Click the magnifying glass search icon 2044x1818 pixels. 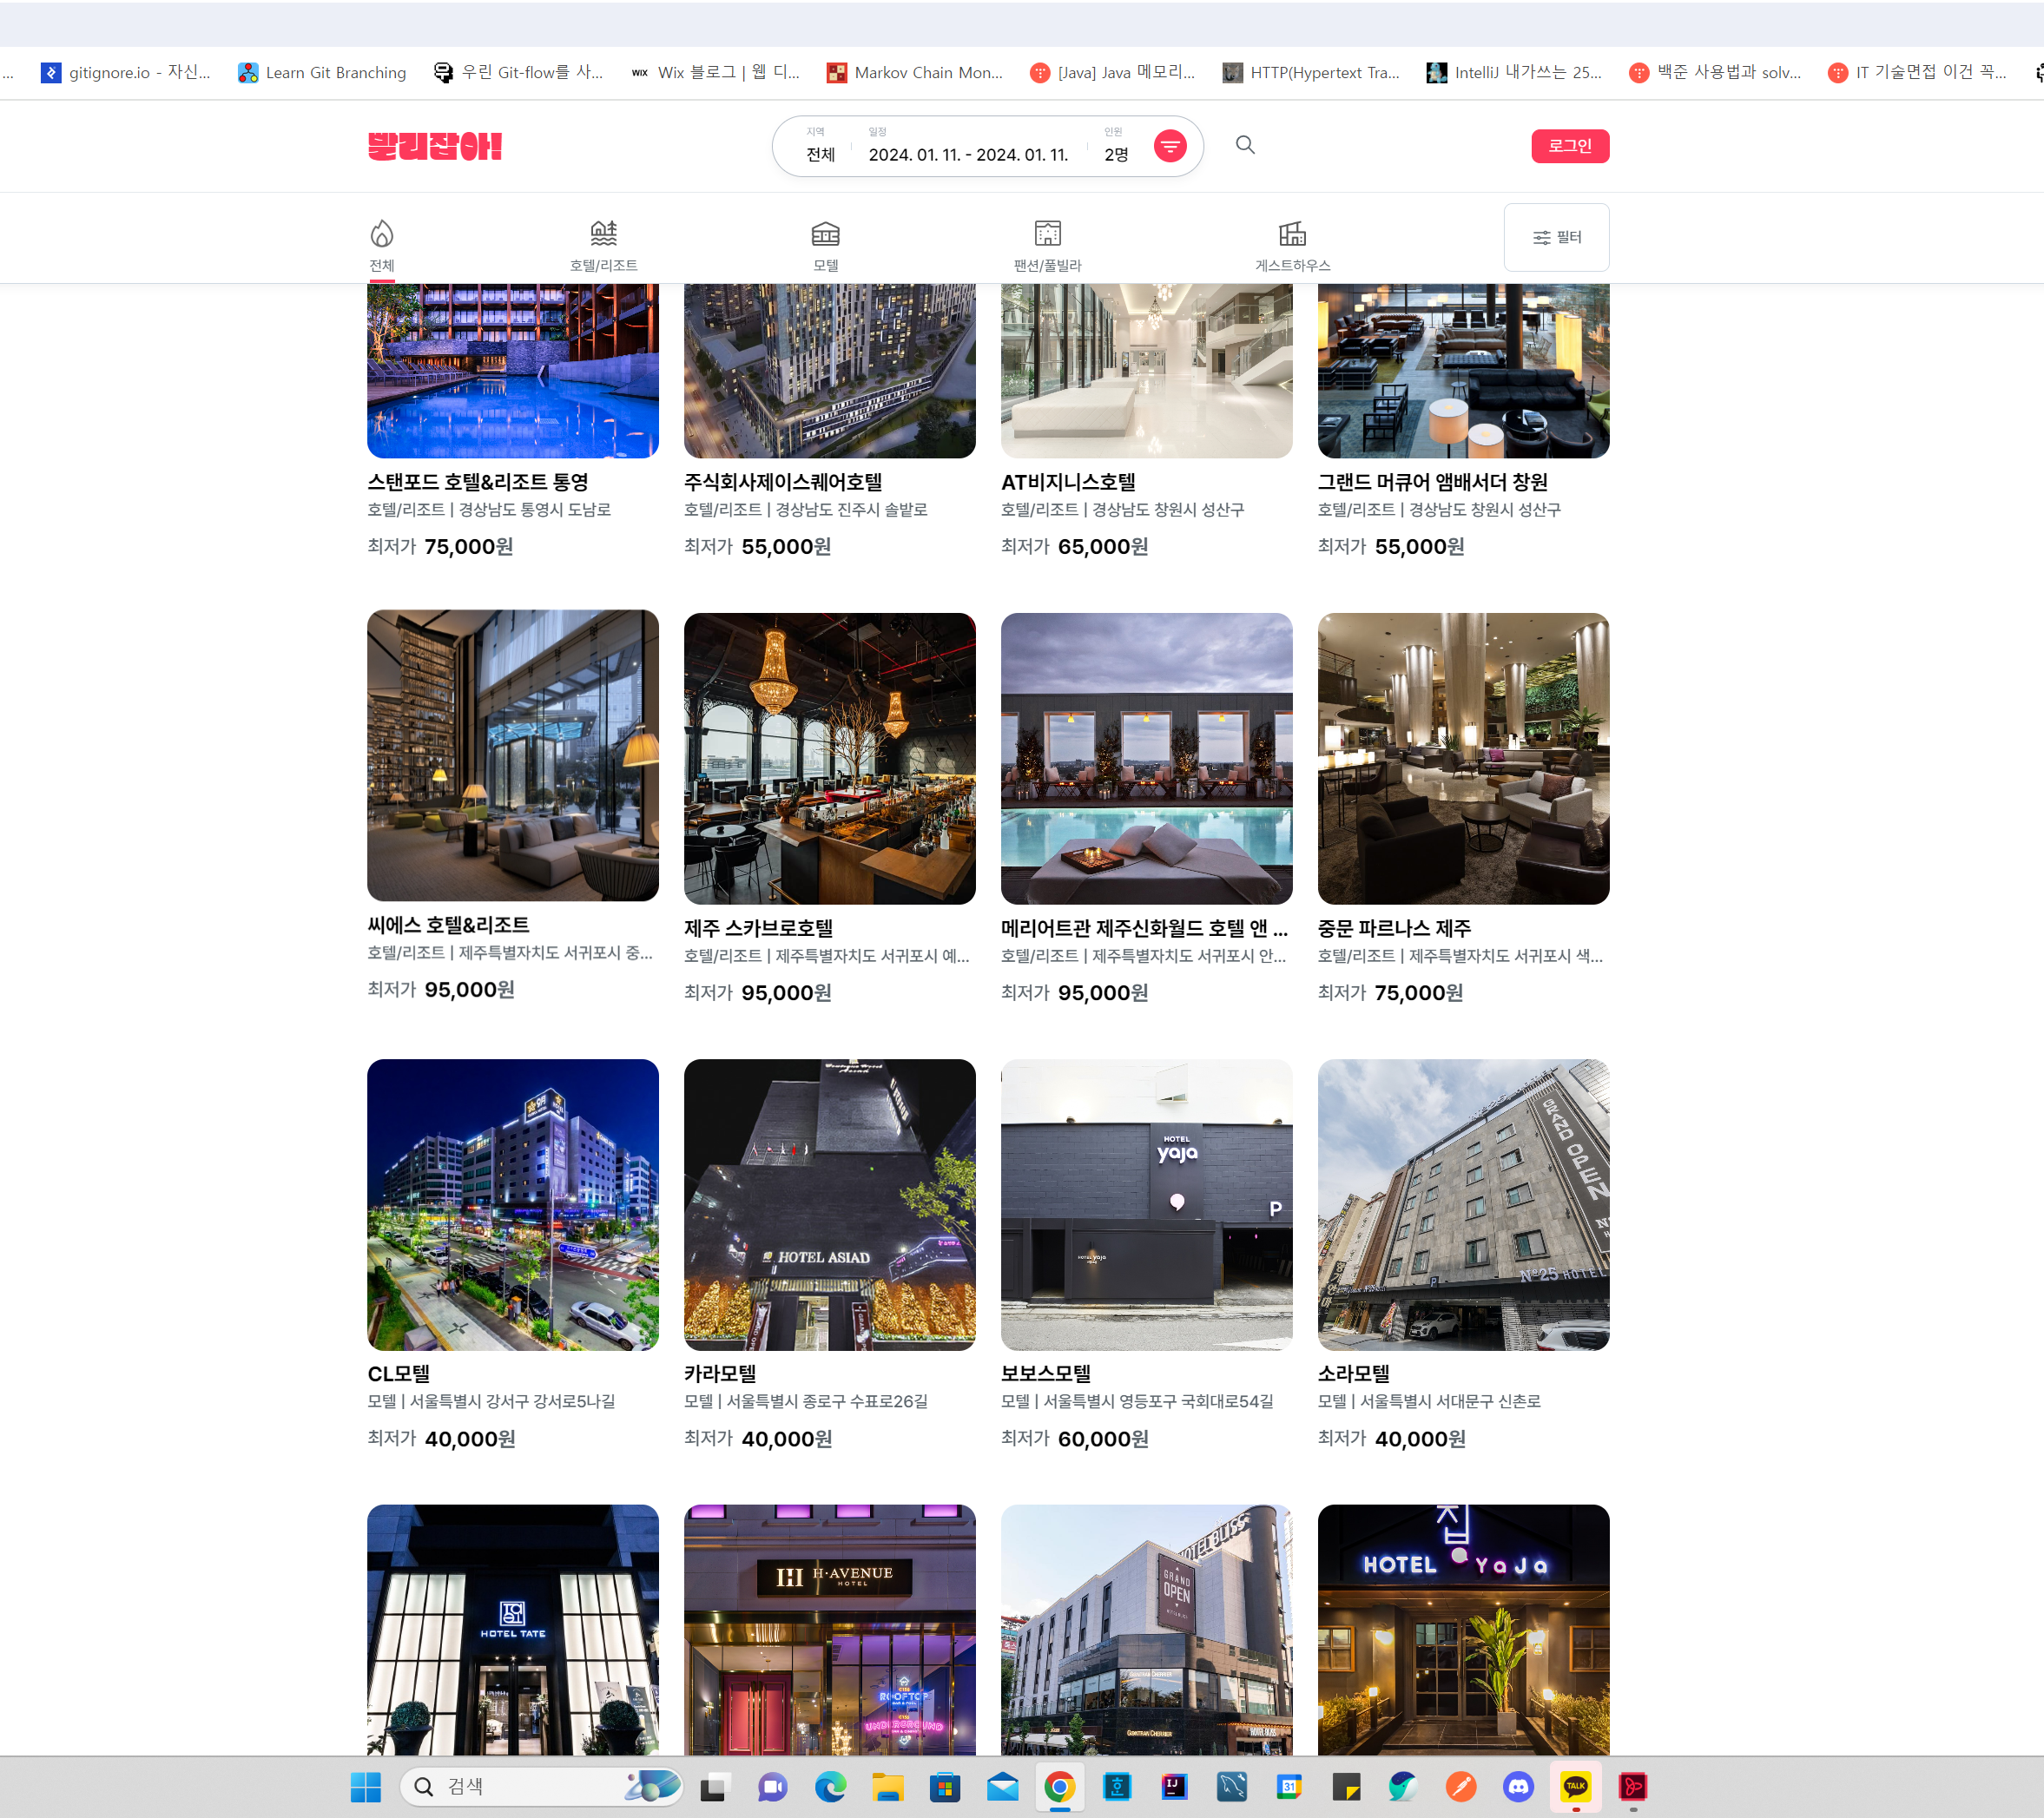1244,145
